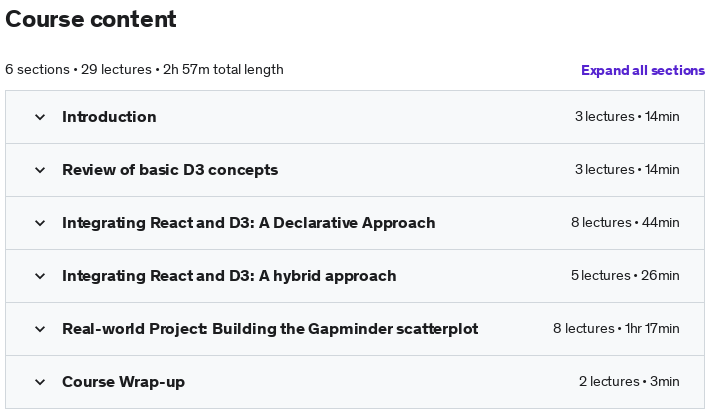Toggle chevron for Declarative Approach section

click(x=40, y=223)
